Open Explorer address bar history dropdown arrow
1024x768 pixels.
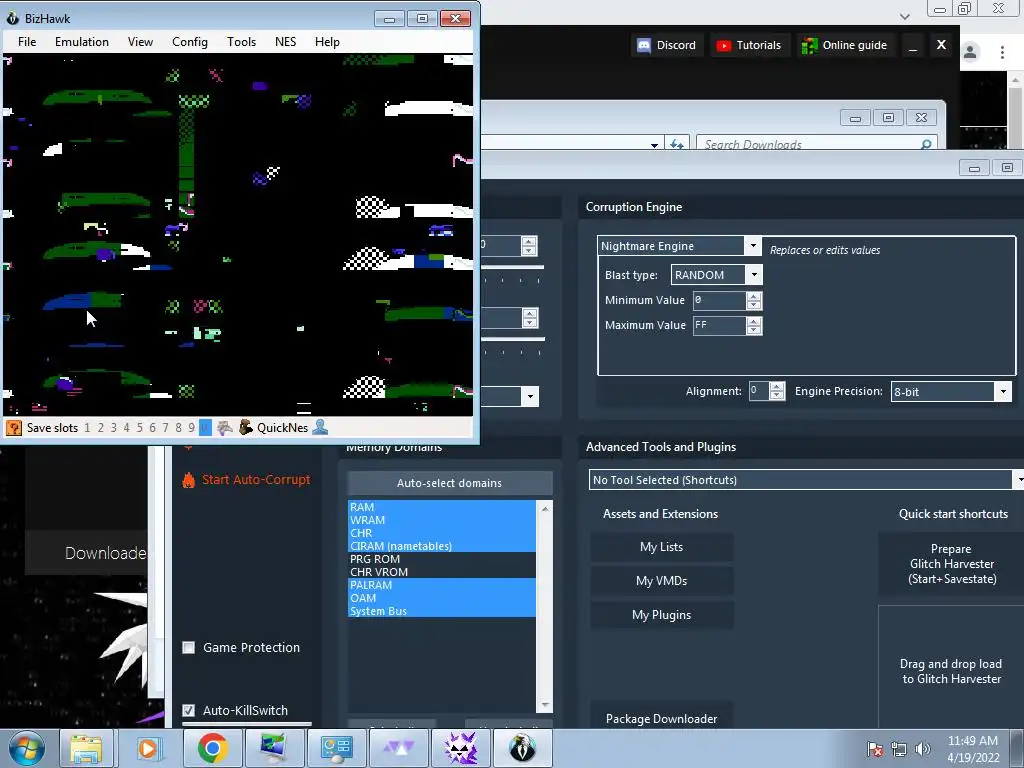[654, 145]
